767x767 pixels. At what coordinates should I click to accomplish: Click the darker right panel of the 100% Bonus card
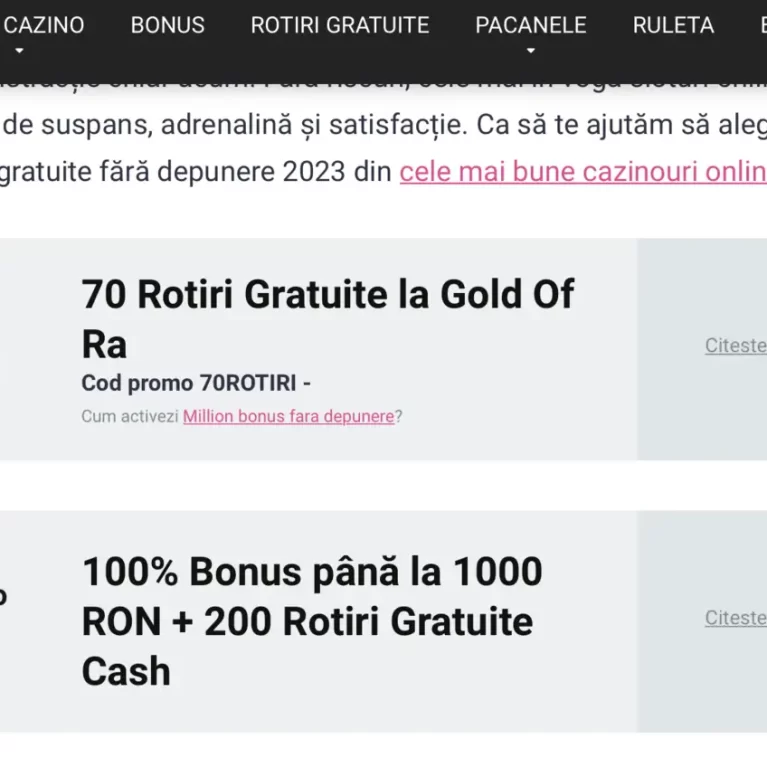point(702,621)
